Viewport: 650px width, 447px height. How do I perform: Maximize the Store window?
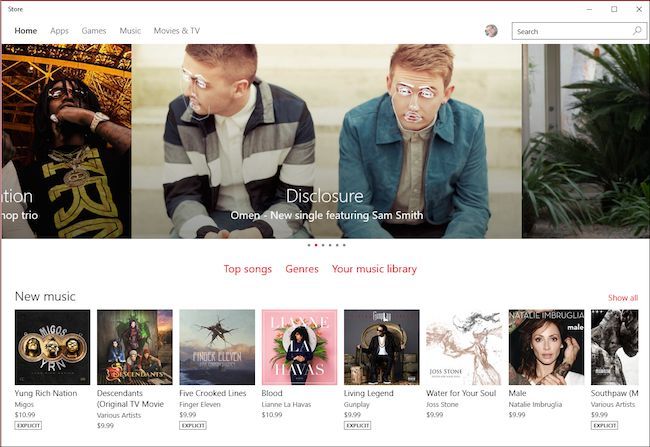click(x=614, y=9)
